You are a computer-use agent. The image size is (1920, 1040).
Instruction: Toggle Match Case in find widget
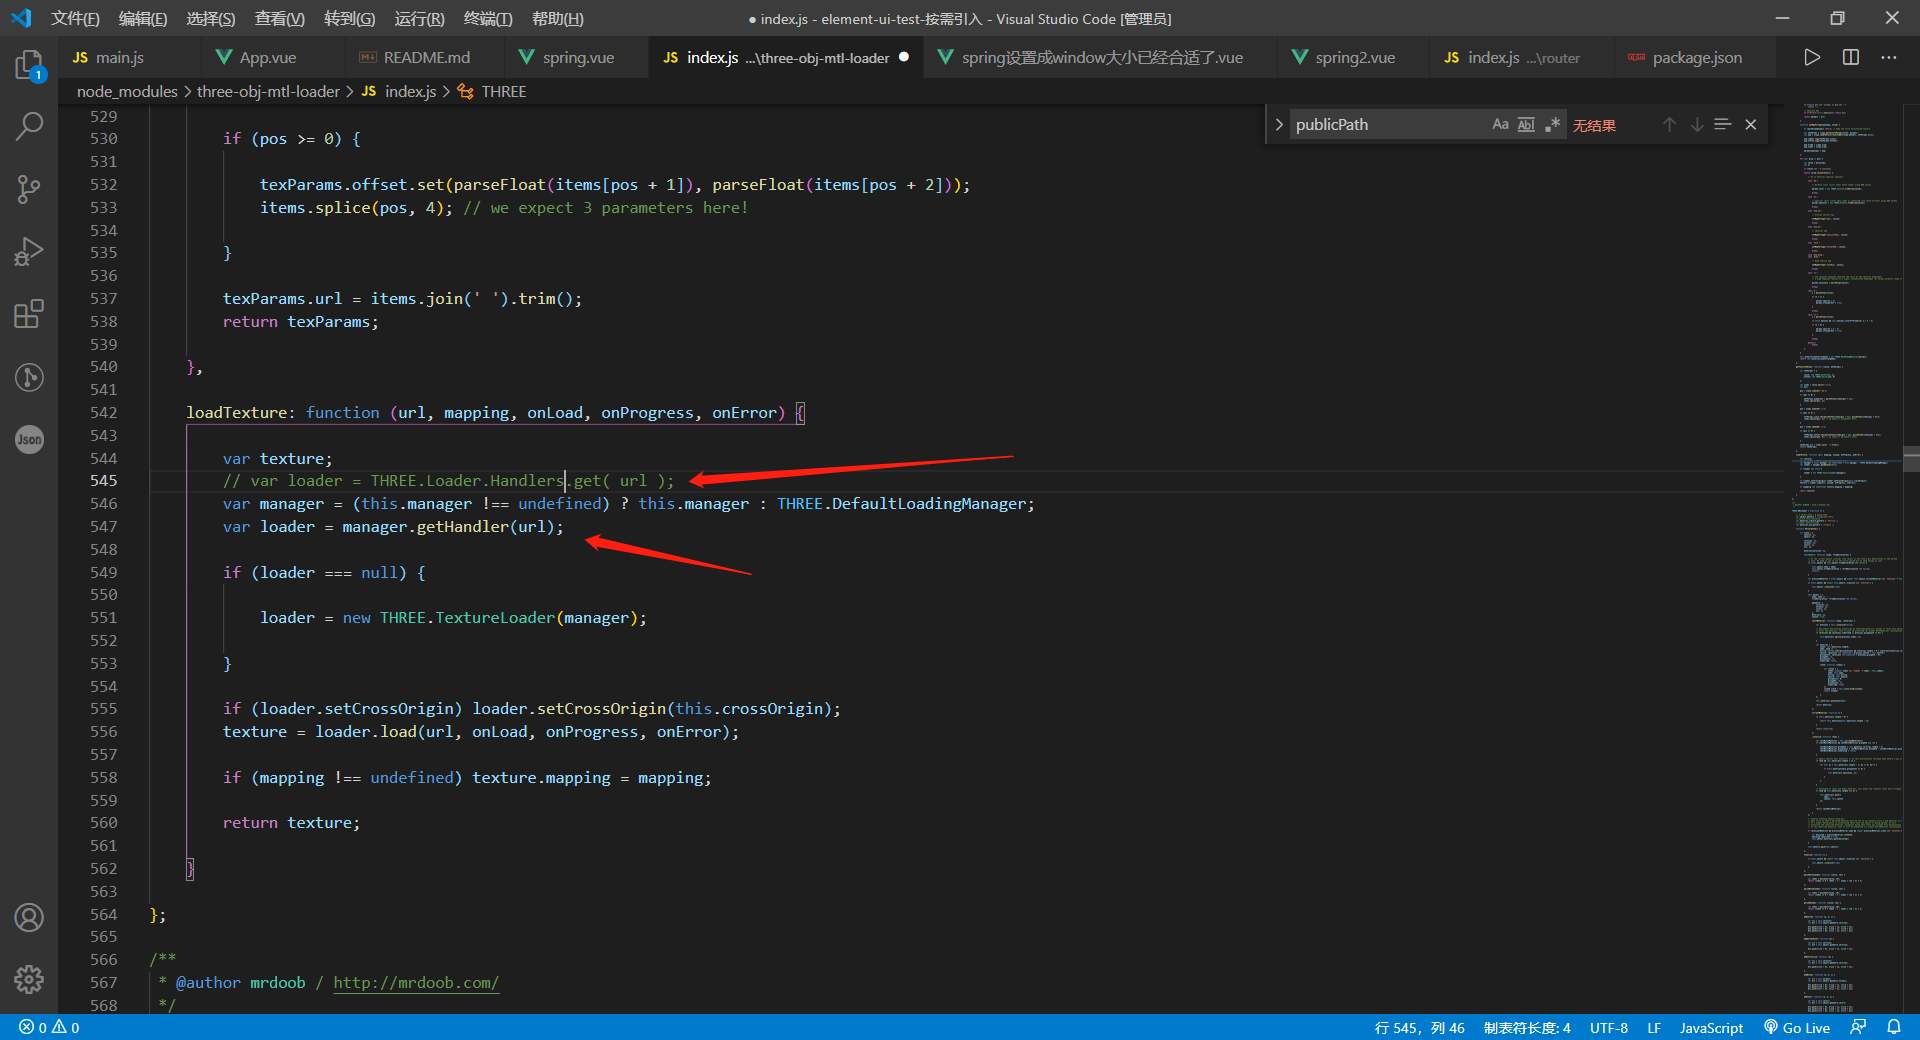point(1500,125)
